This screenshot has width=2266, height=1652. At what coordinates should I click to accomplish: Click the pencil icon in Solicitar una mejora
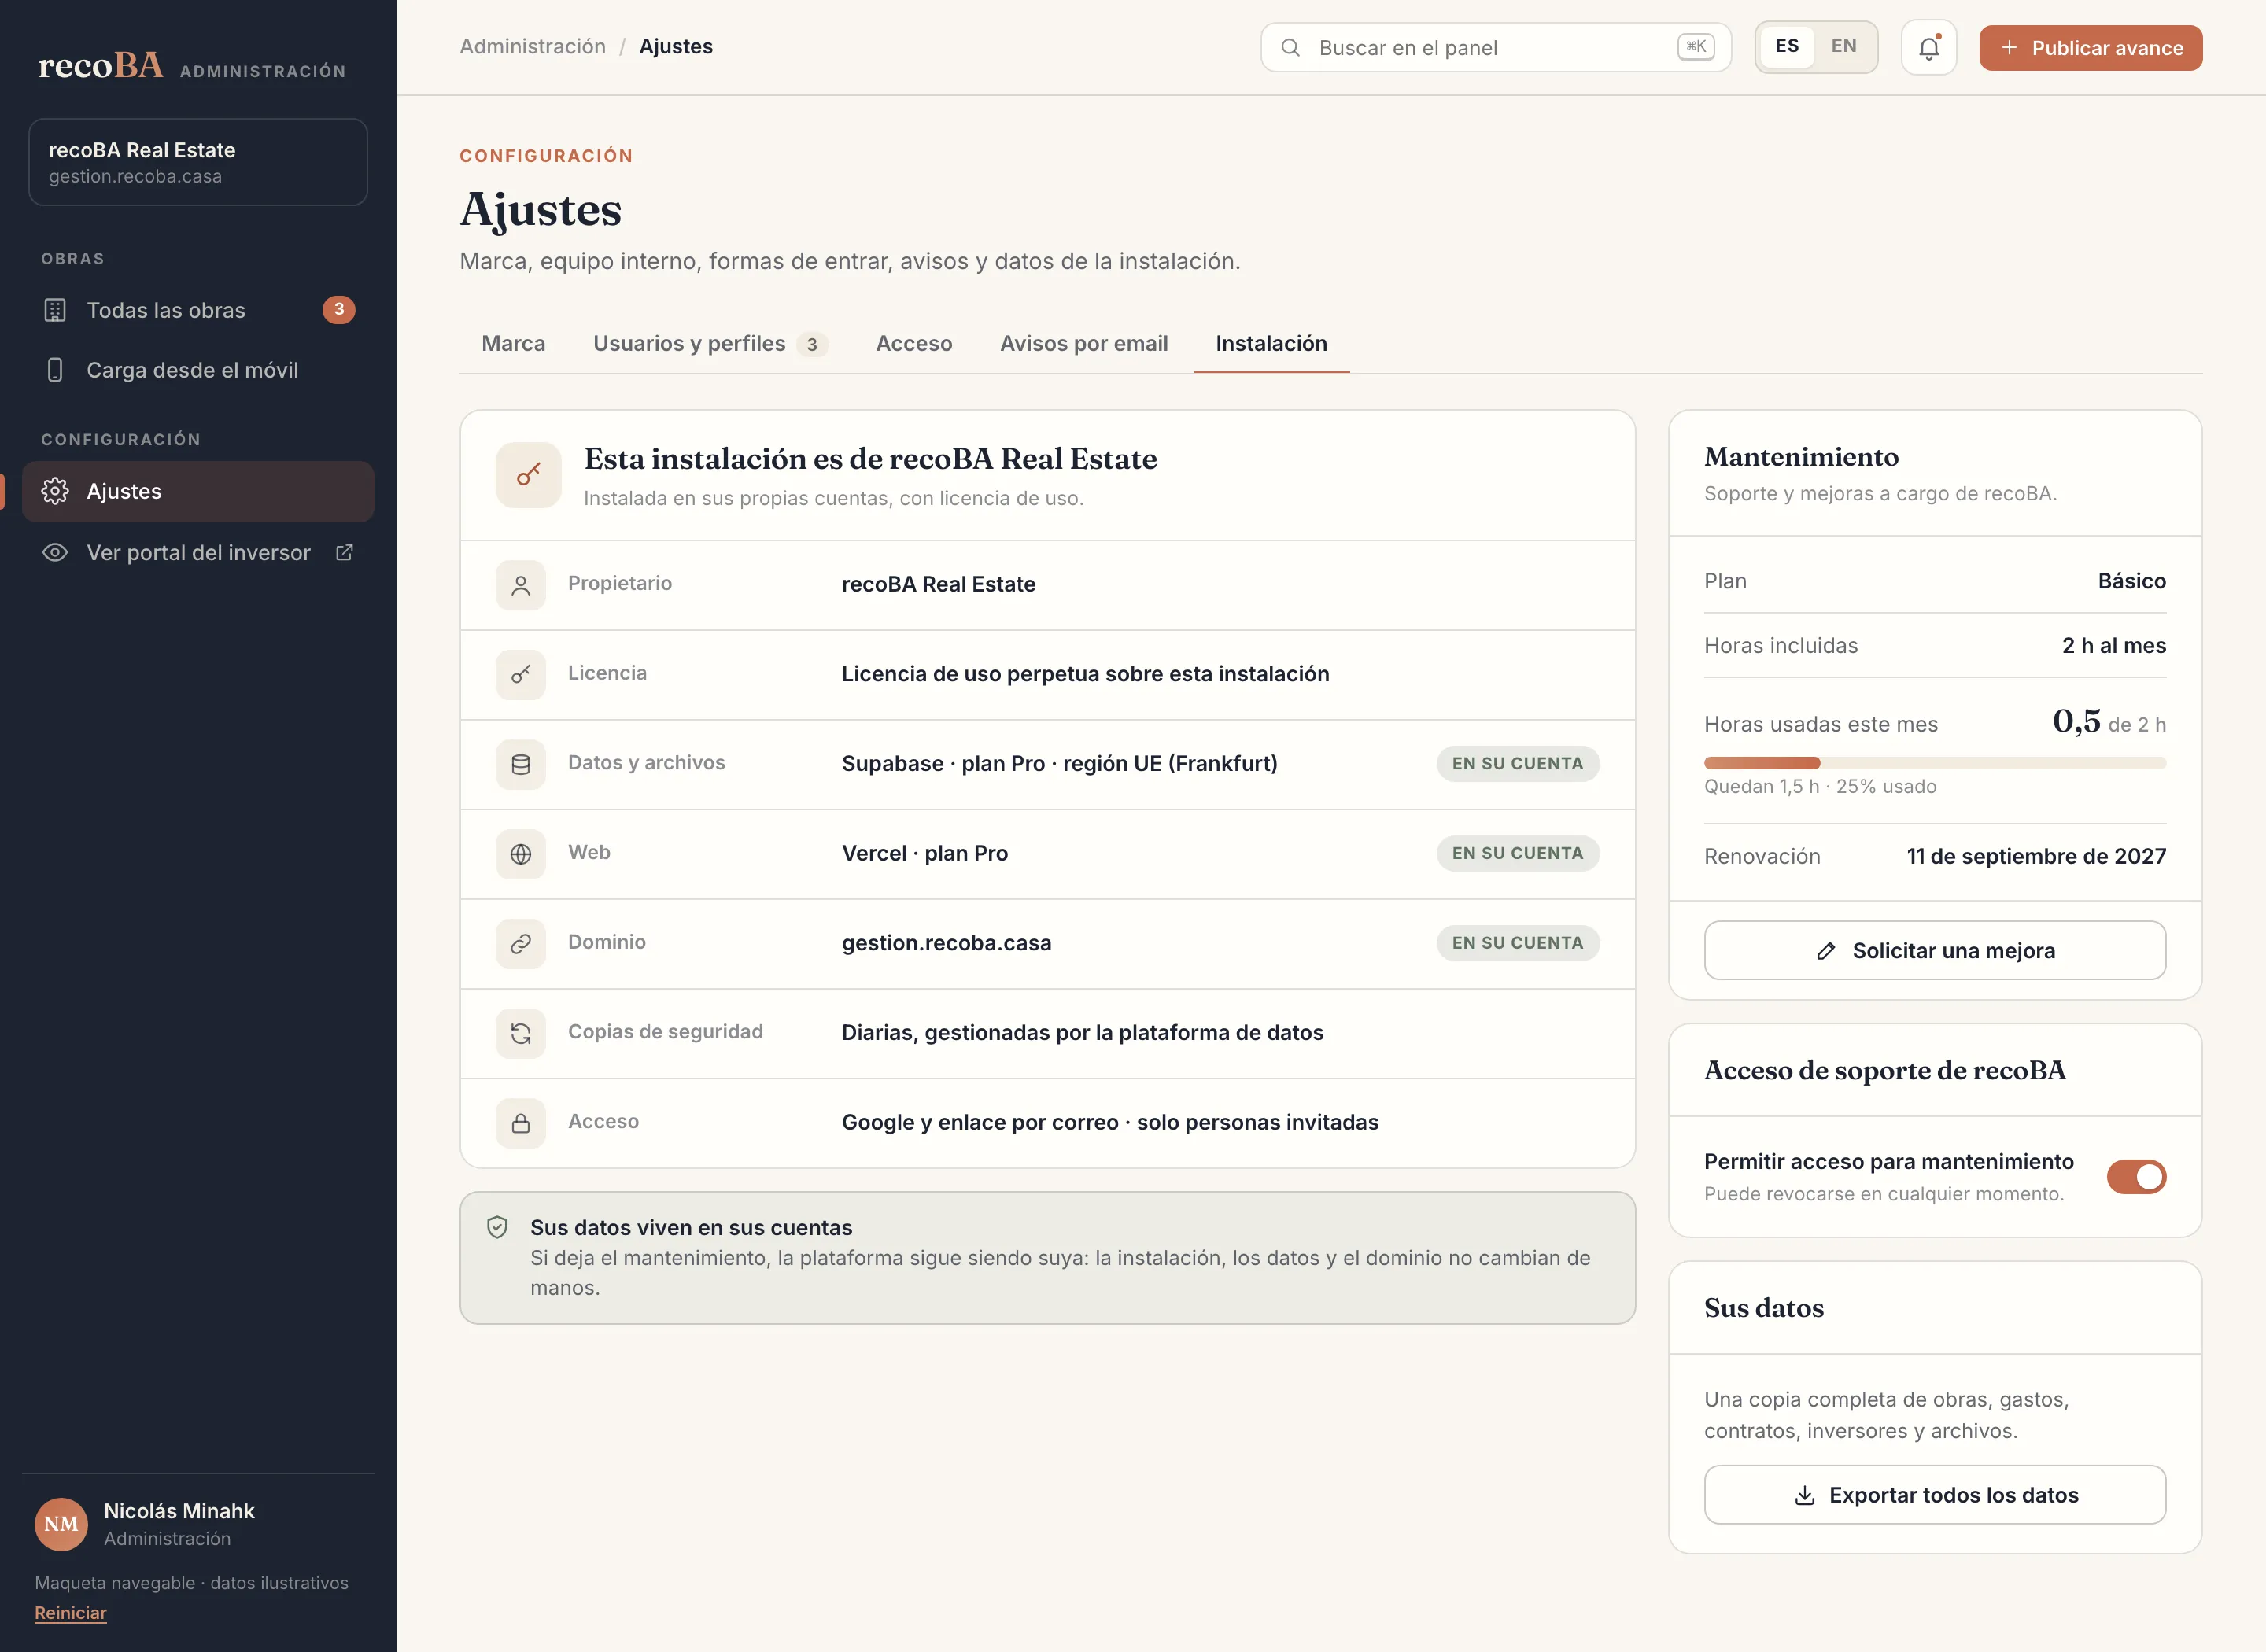[x=1825, y=951]
